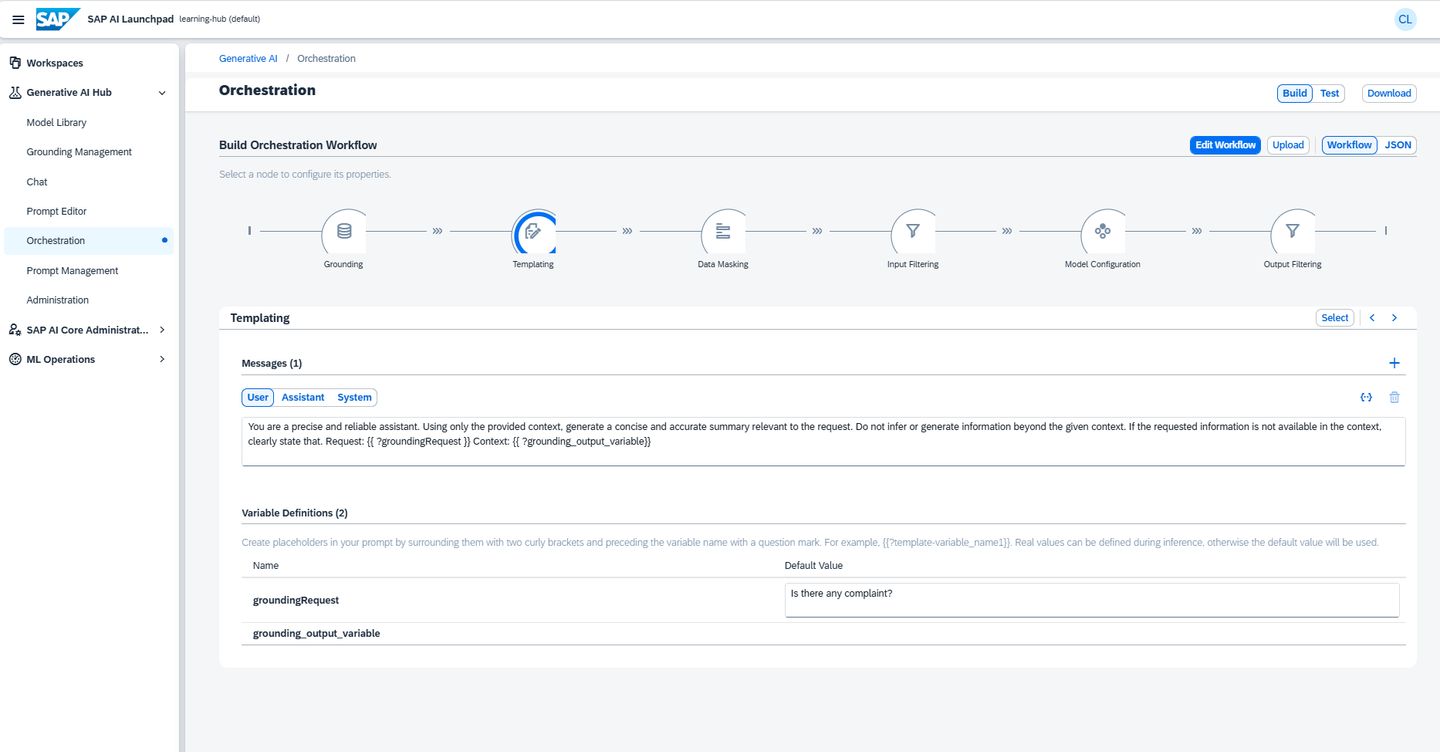This screenshot has height=752, width=1440.
Task: Go to next node with right arrow
Action: pyautogui.click(x=1395, y=318)
